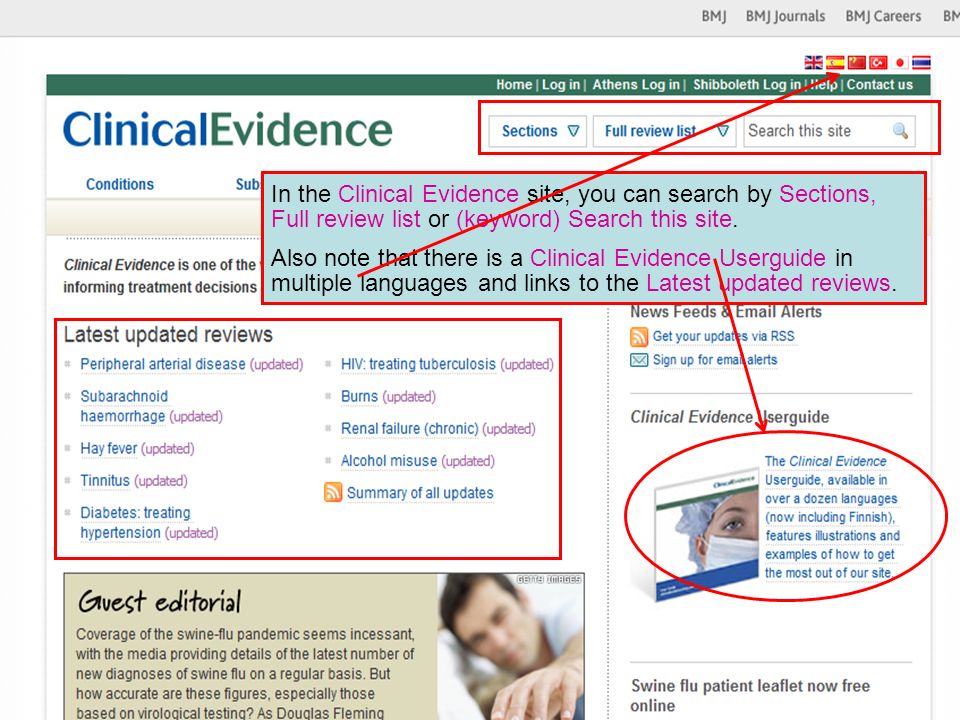Open Shibboleth Log in
Image resolution: width=960 pixels, height=720 pixels.
click(746, 84)
